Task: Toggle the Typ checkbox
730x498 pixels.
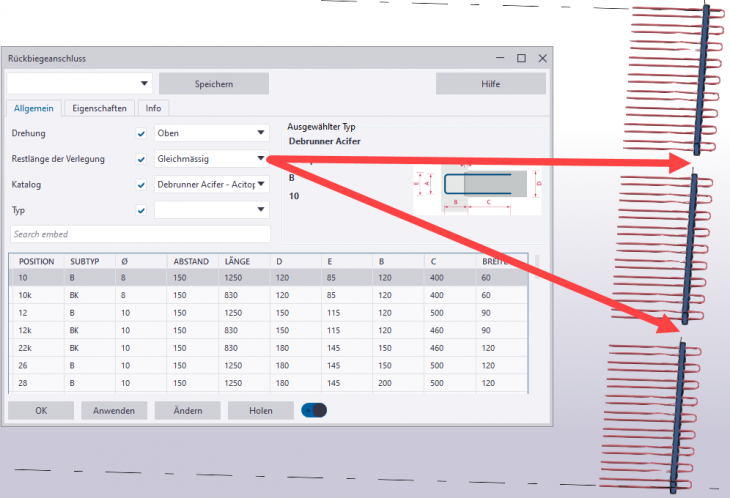Action: click(141, 210)
